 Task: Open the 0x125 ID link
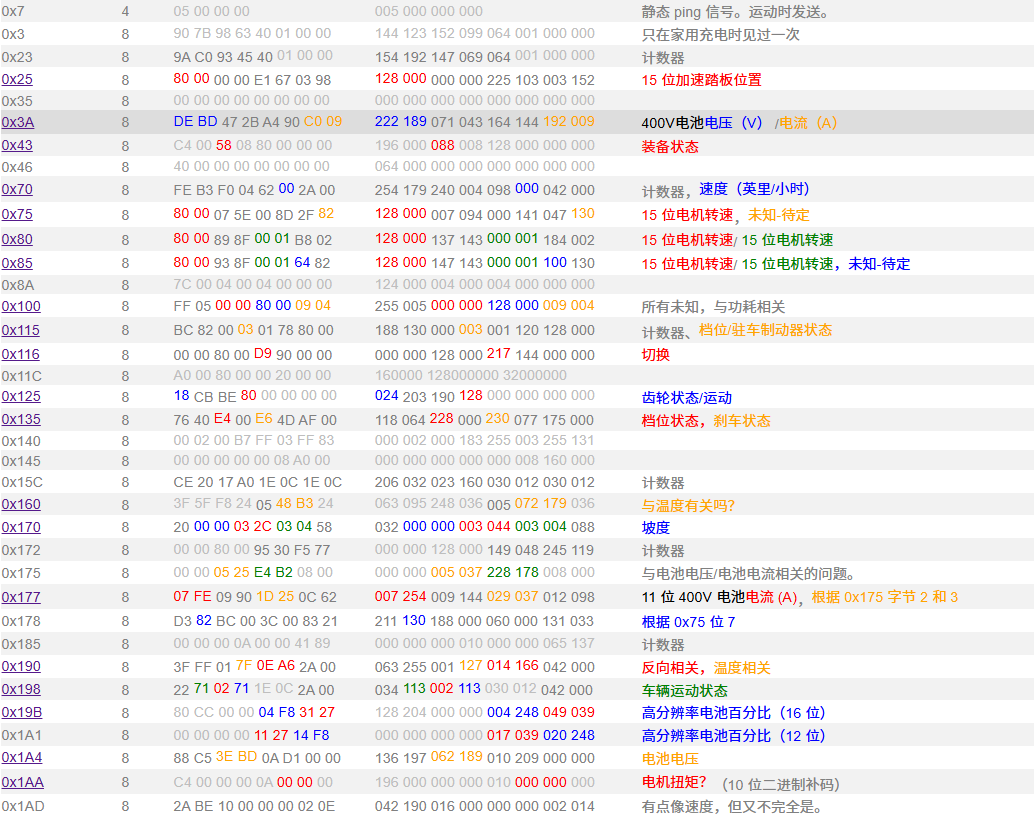pyautogui.click(x=21, y=396)
